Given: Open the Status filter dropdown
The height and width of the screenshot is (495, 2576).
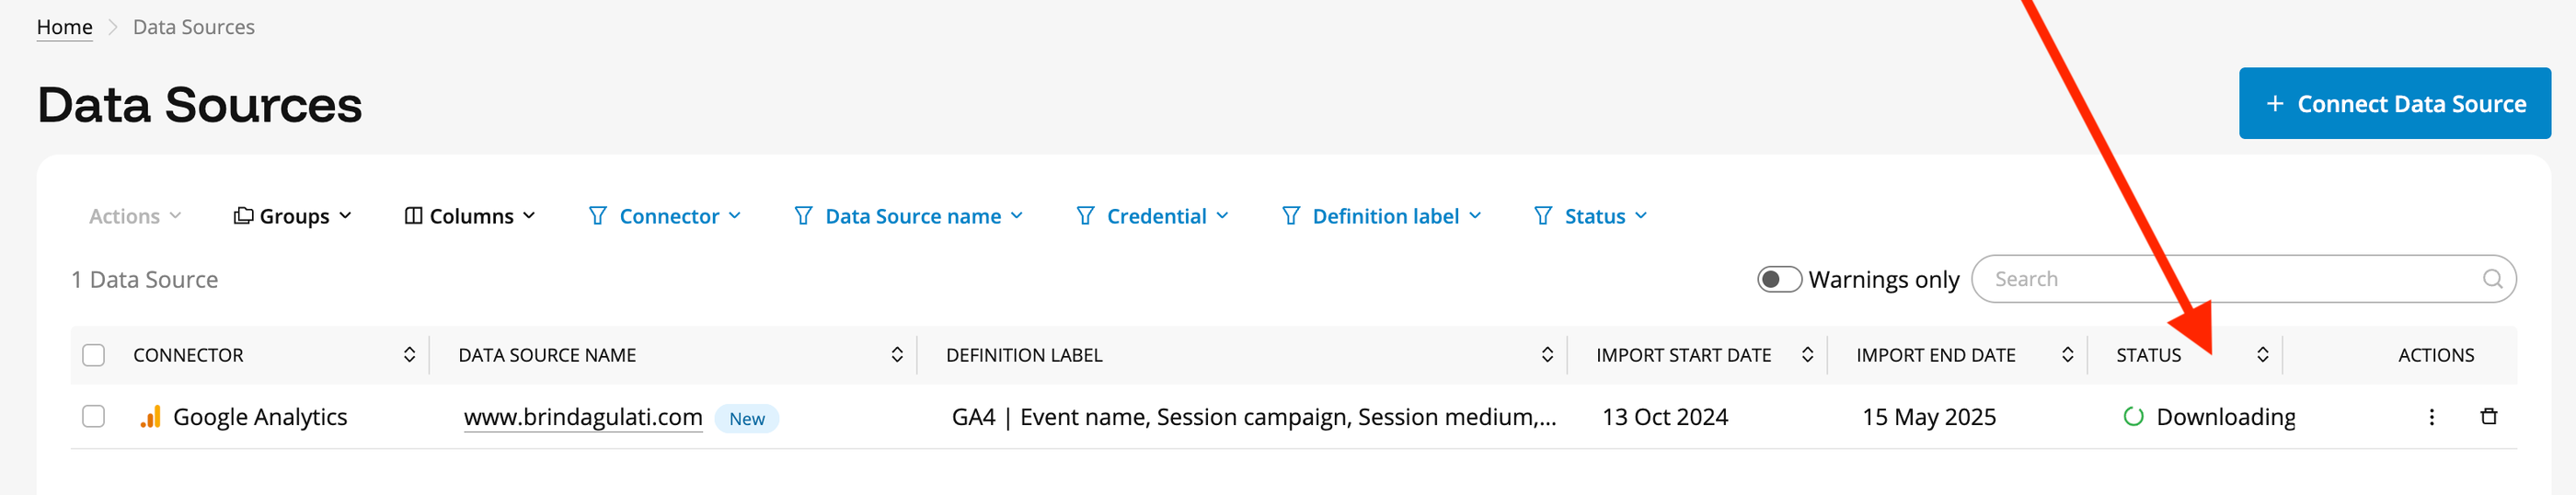Looking at the screenshot, I should 1590,216.
